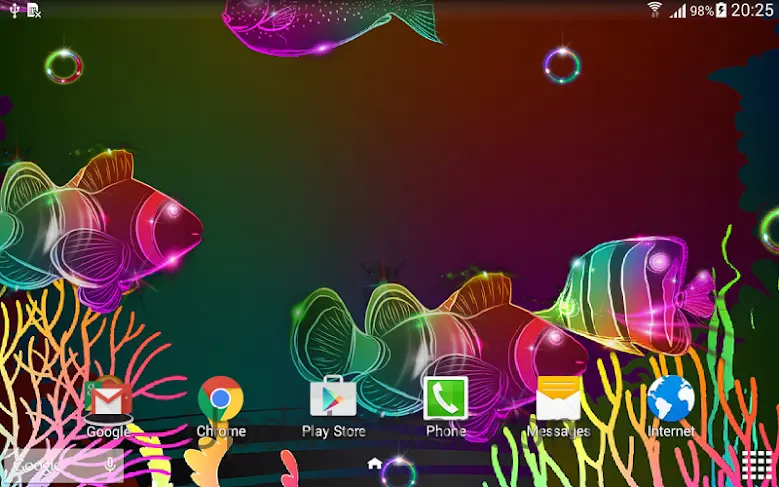Screen dimensions: 779x487
Task: Tap the 20:25 clock
Action: point(752,10)
